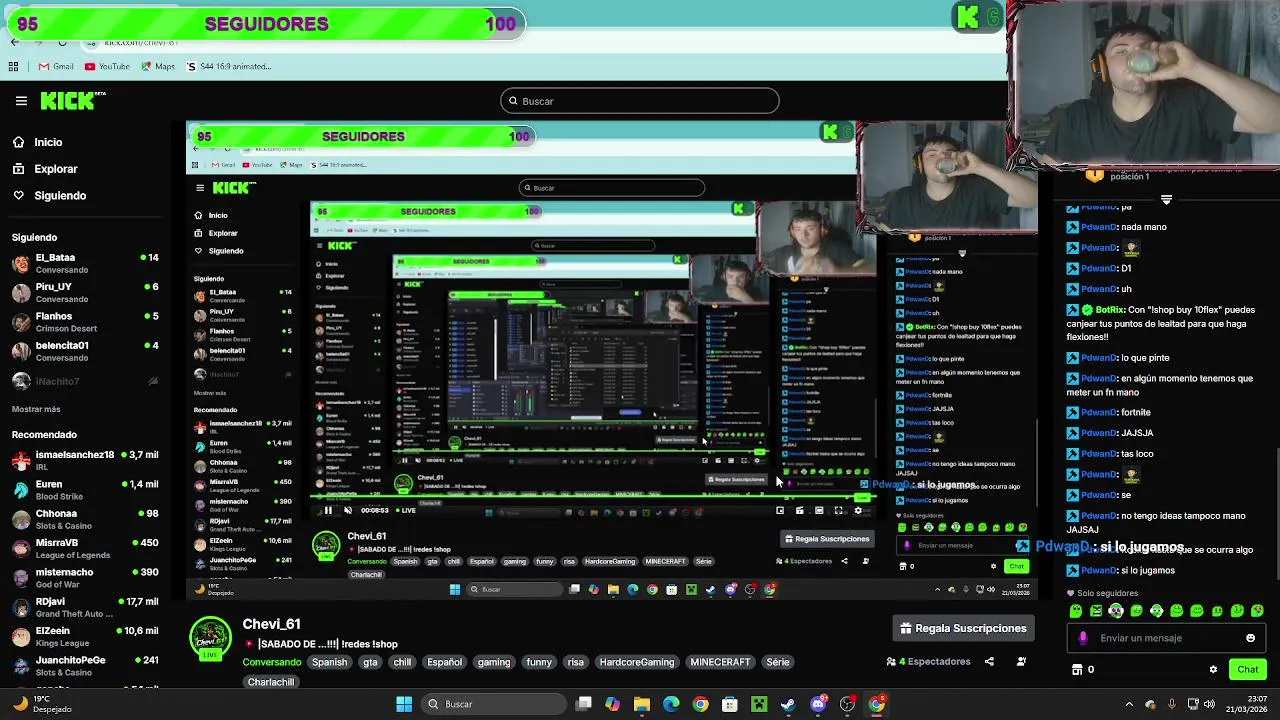Screen dimensions: 1280x720
Task: Open the S44 16:9 animated bookmark
Action: pos(229,66)
